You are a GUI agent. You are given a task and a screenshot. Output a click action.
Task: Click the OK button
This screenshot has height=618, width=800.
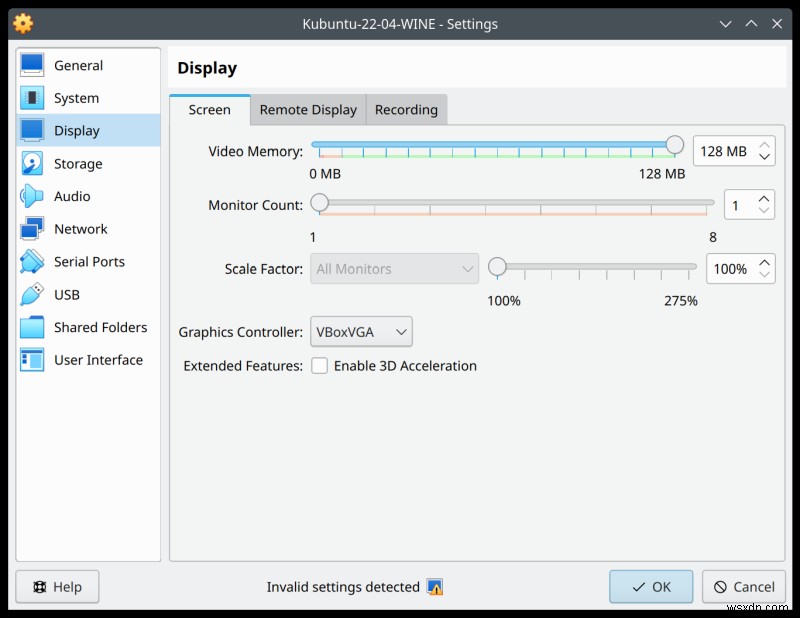point(651,587)
